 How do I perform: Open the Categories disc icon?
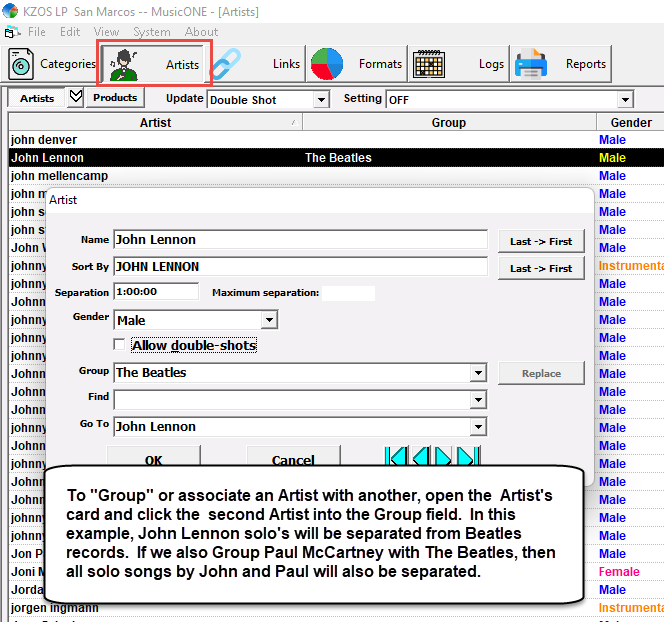click(21, 64)
